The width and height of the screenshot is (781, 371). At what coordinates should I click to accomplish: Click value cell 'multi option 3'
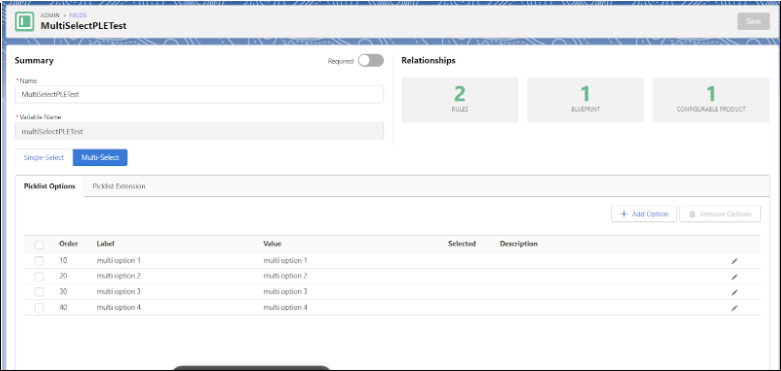(285, 292)
